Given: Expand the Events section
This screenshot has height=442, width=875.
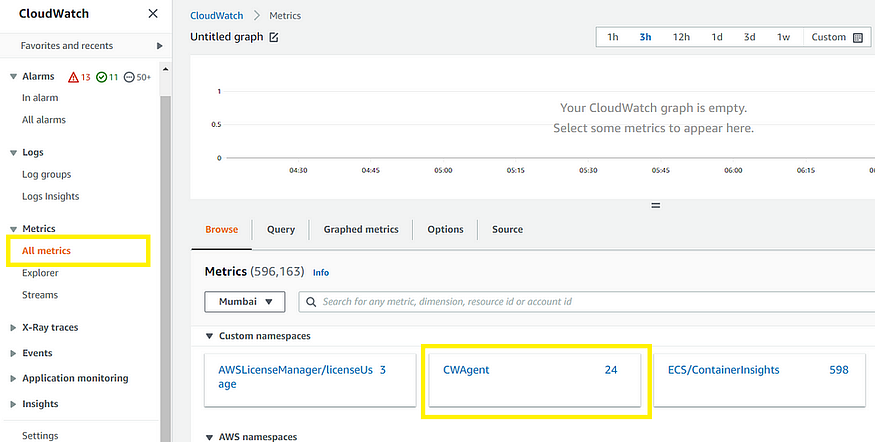Looking at the screenshot, I should point(13,353).
